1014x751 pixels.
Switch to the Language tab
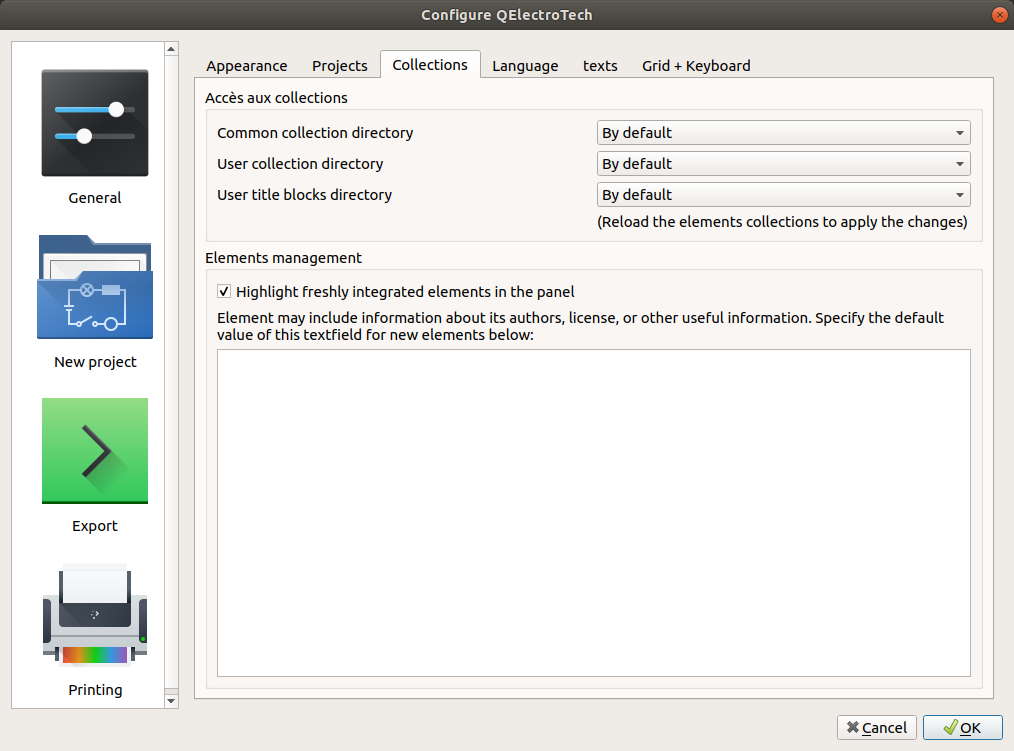(525, 66)
